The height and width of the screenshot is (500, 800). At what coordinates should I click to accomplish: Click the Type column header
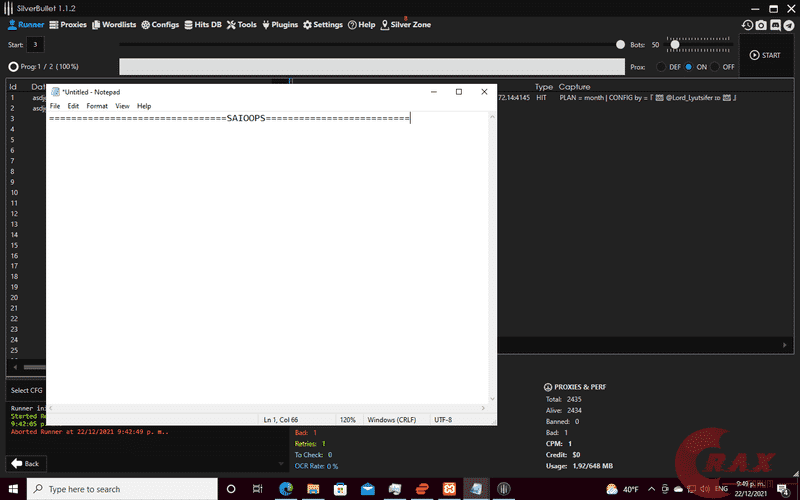pyautogui.click(x=543, y=87)
